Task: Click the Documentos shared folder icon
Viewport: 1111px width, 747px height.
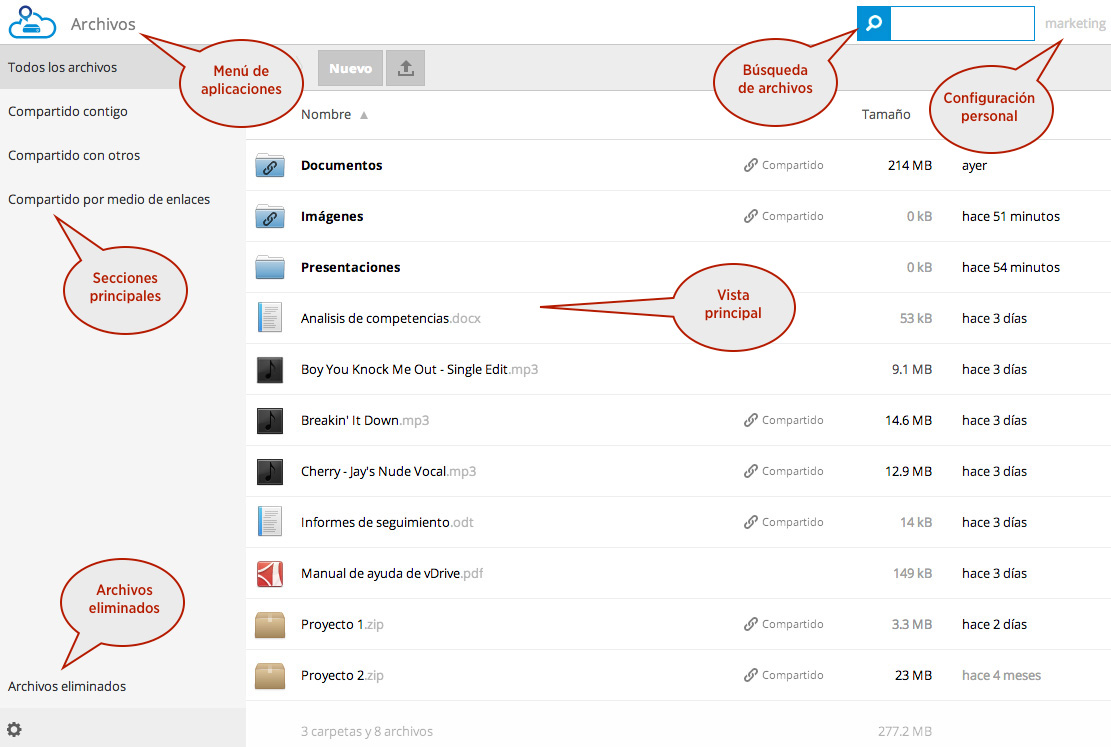Action: click(x=270, y=165)
